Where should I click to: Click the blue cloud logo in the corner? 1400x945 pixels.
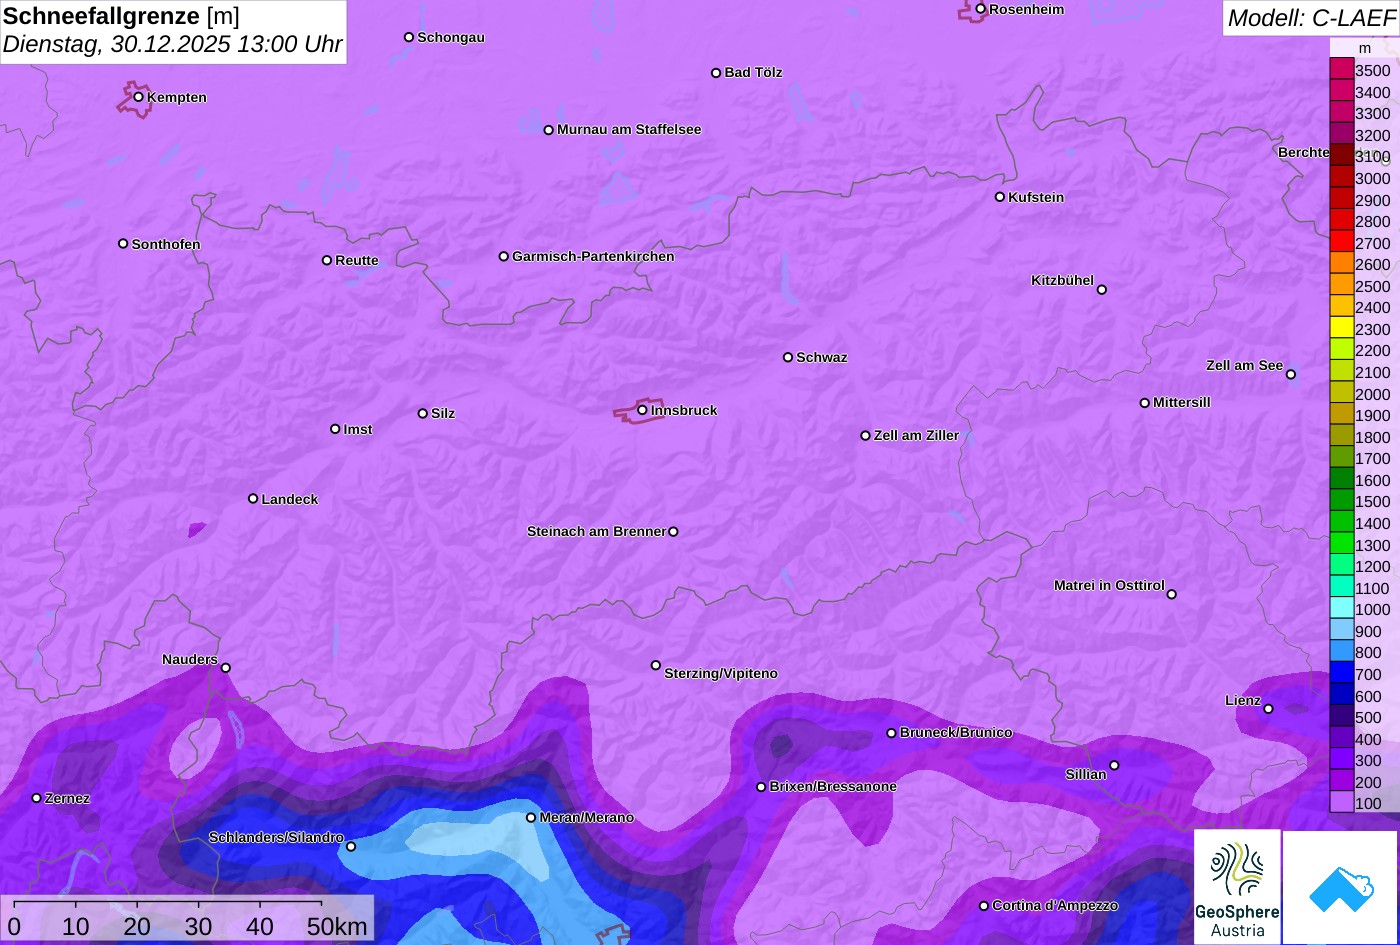pyautogui.click(x=1341, y=888)
